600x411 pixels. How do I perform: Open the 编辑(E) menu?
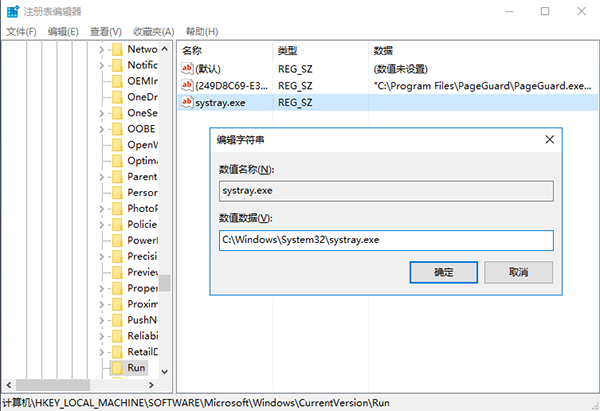pos(63,32)
